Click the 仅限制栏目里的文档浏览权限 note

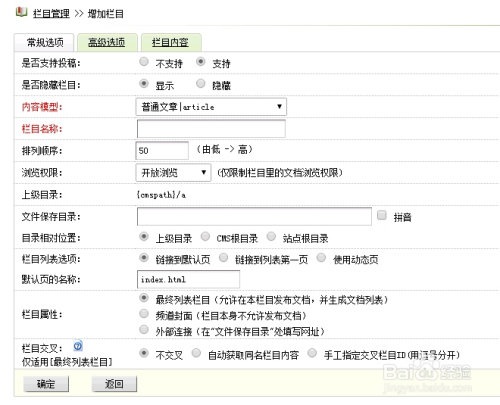pyautogui.click(x=280, y=173)
